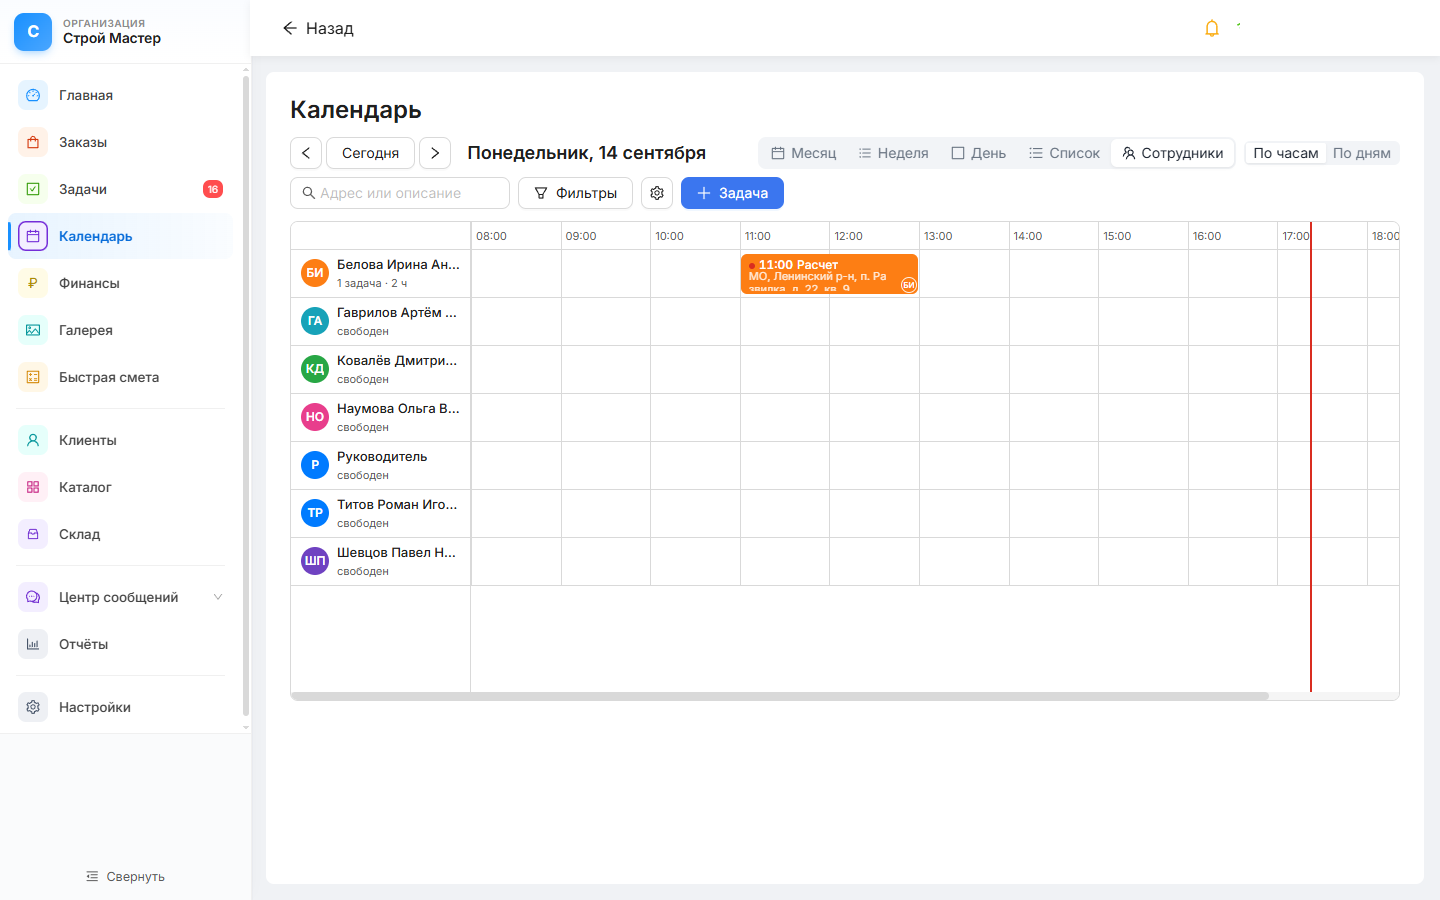This screenshot has width=1440, height=900.
Task: Open the Quick estimate (Быстрая смета) icon
Action: pos(33,377)
